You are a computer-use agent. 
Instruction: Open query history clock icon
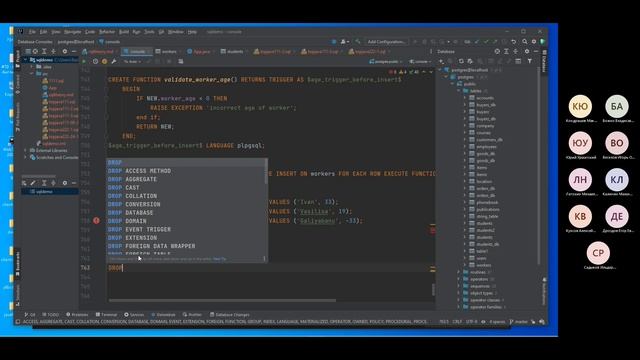[95, 62]
